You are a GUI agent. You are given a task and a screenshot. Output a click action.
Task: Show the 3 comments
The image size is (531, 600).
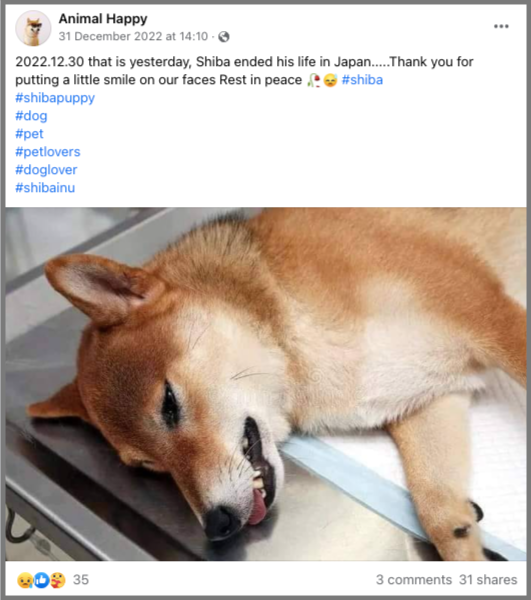[414, 580]
